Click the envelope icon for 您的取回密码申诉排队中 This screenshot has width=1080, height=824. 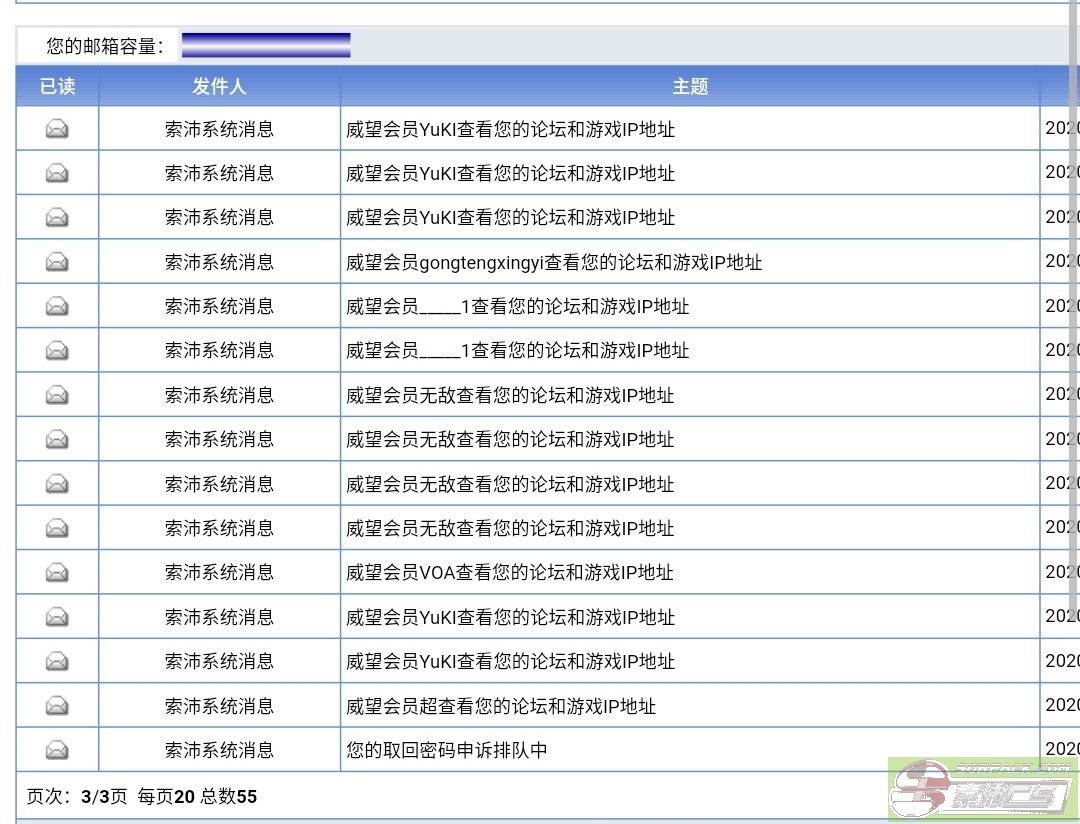tap(57, 750)
